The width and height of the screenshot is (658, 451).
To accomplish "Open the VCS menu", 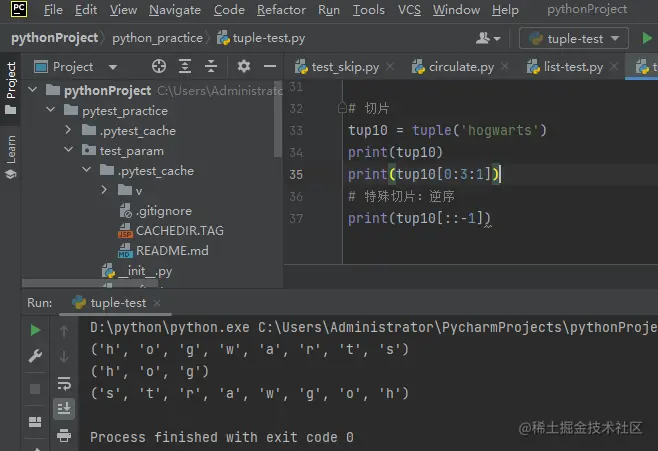I will [x=410, y=10].
